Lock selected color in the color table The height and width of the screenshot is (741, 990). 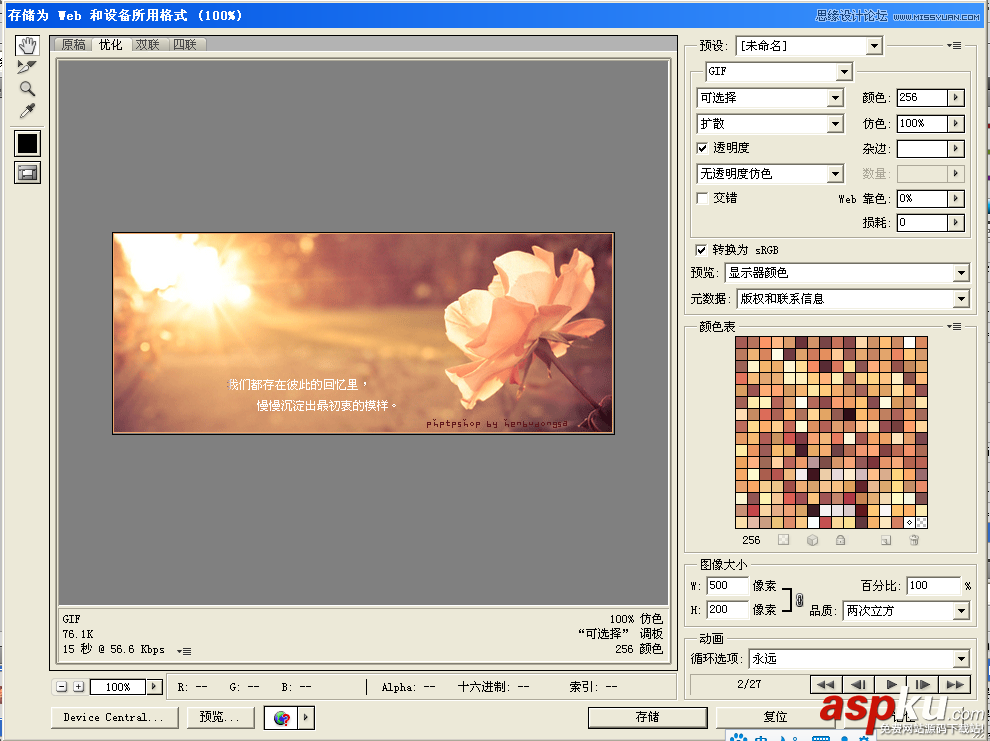point(840,541)
